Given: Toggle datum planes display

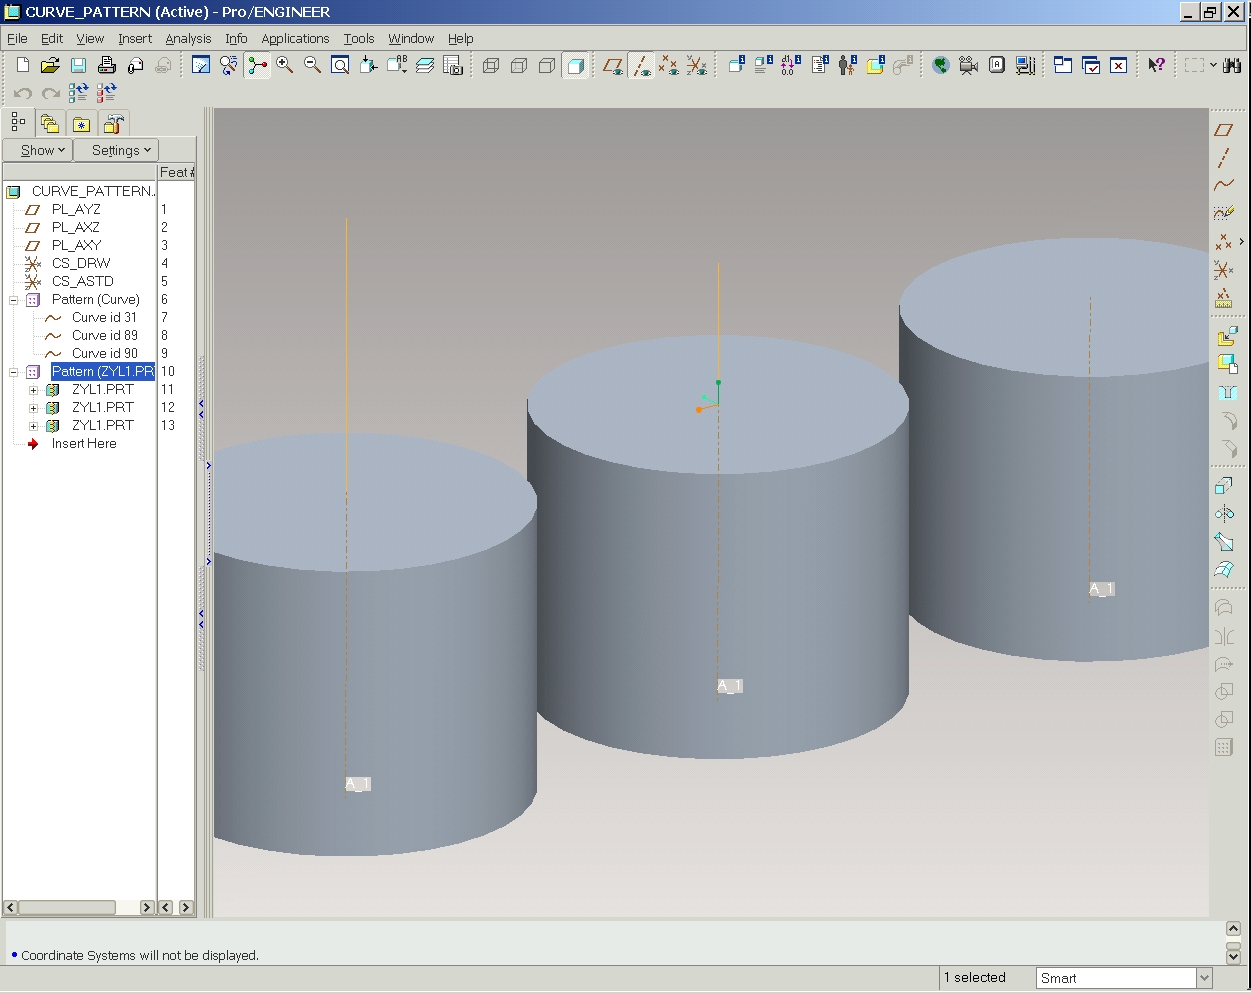Looking at the screenshot, I should (x=613, y=66).
